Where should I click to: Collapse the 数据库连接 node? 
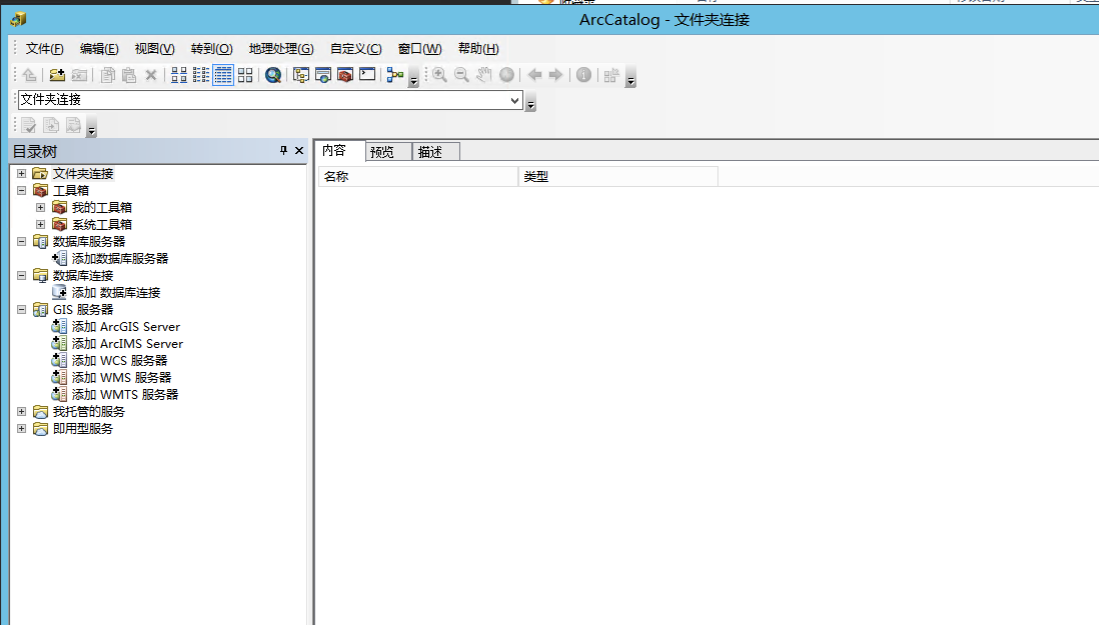[22, 275]
